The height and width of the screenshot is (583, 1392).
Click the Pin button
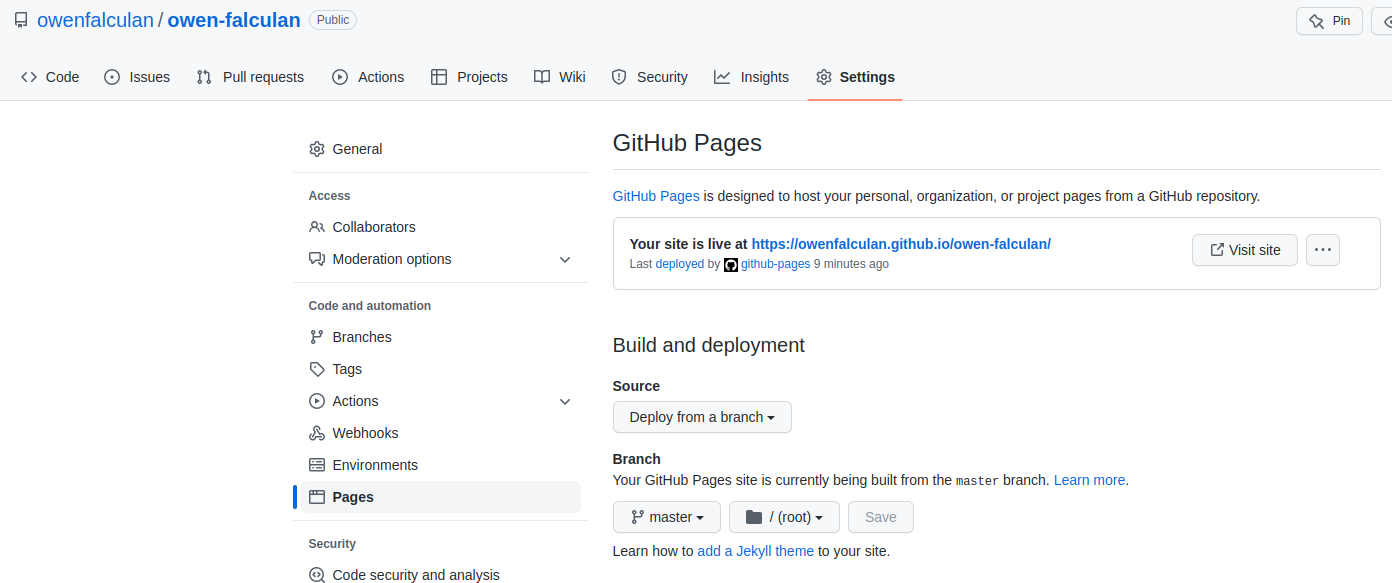1330,21
